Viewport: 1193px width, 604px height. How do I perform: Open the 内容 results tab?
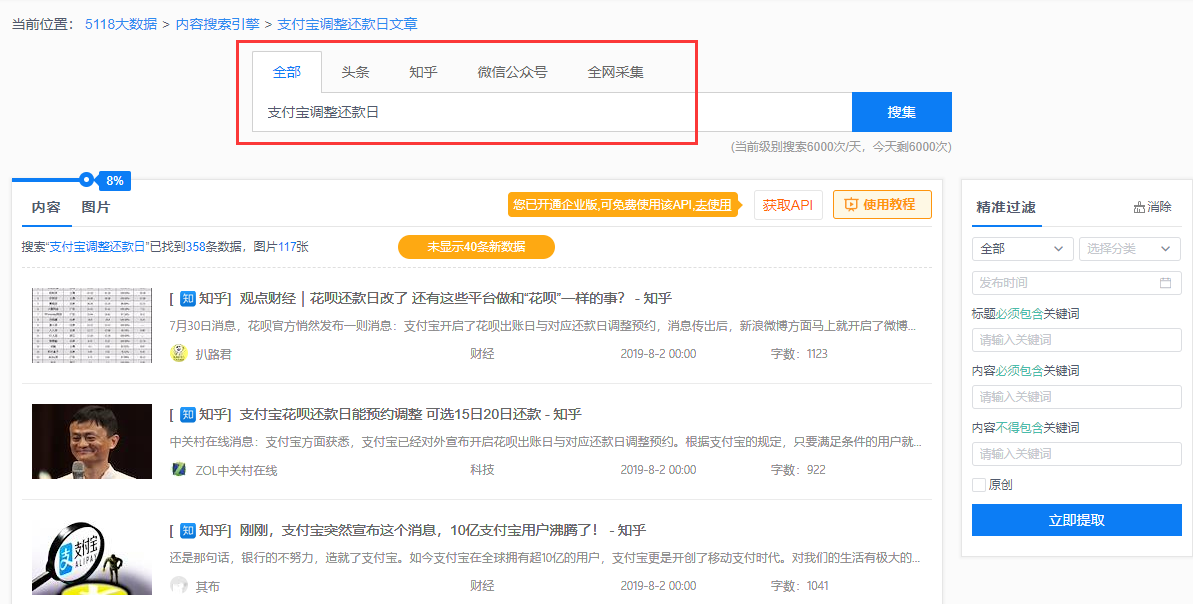pos(46,207)
